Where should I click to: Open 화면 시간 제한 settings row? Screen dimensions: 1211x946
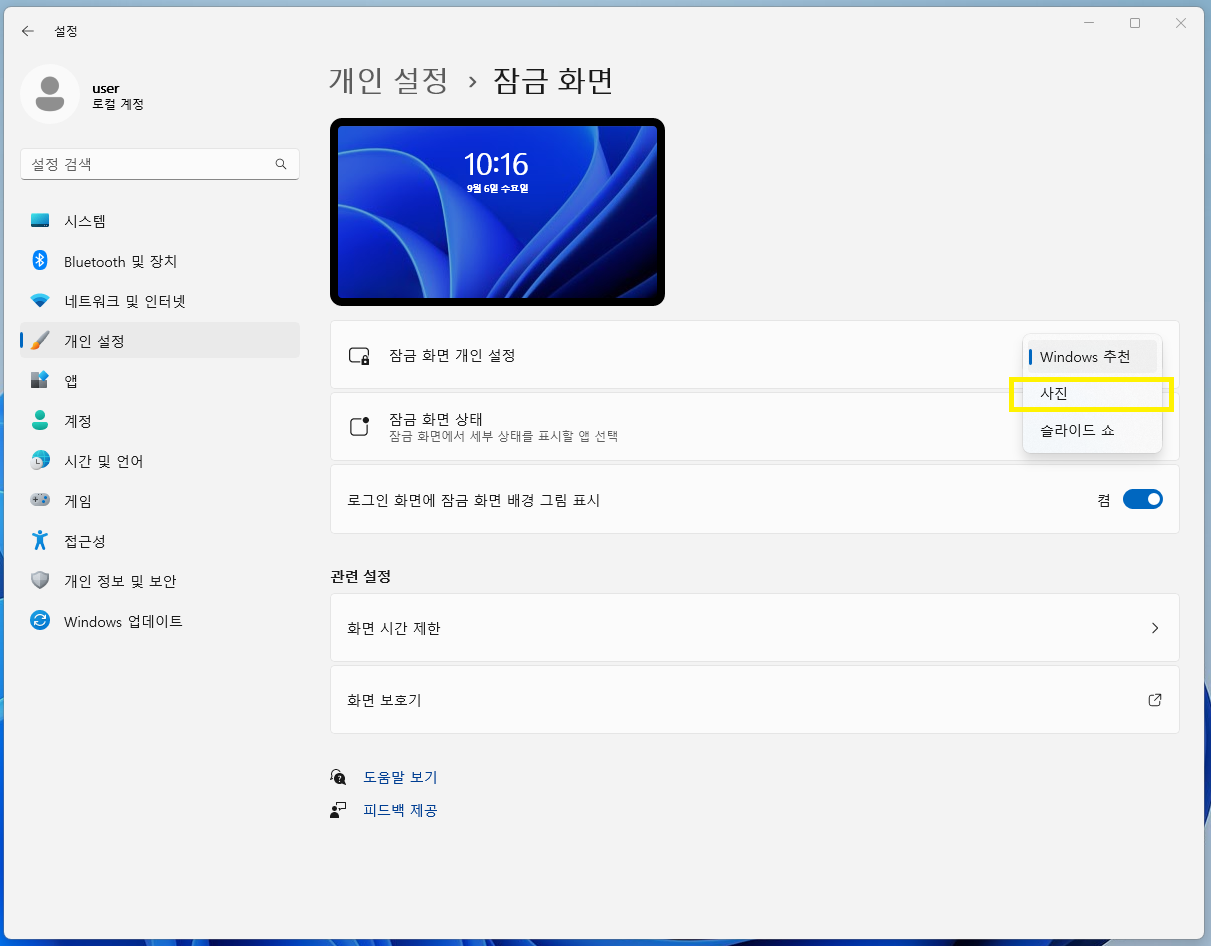(x=755, y=628)
